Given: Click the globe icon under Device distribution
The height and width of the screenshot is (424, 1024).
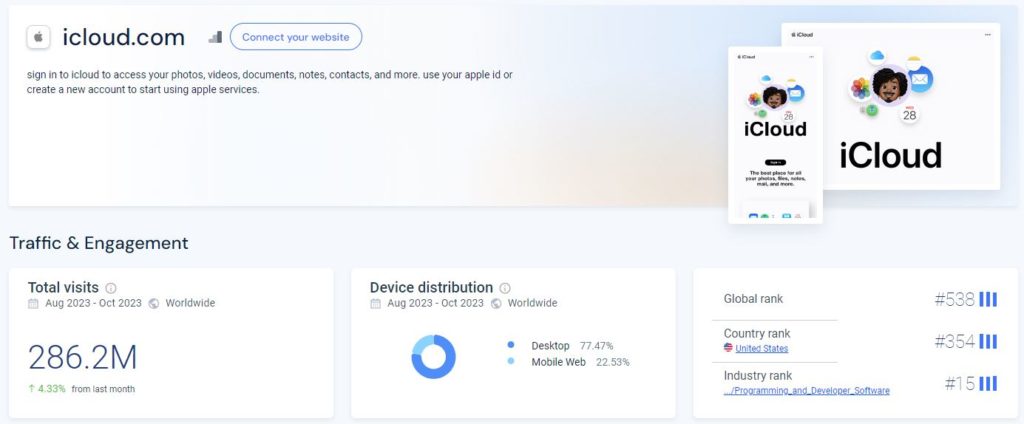Looking at the screenshot, I should click(x=496, y=304).
